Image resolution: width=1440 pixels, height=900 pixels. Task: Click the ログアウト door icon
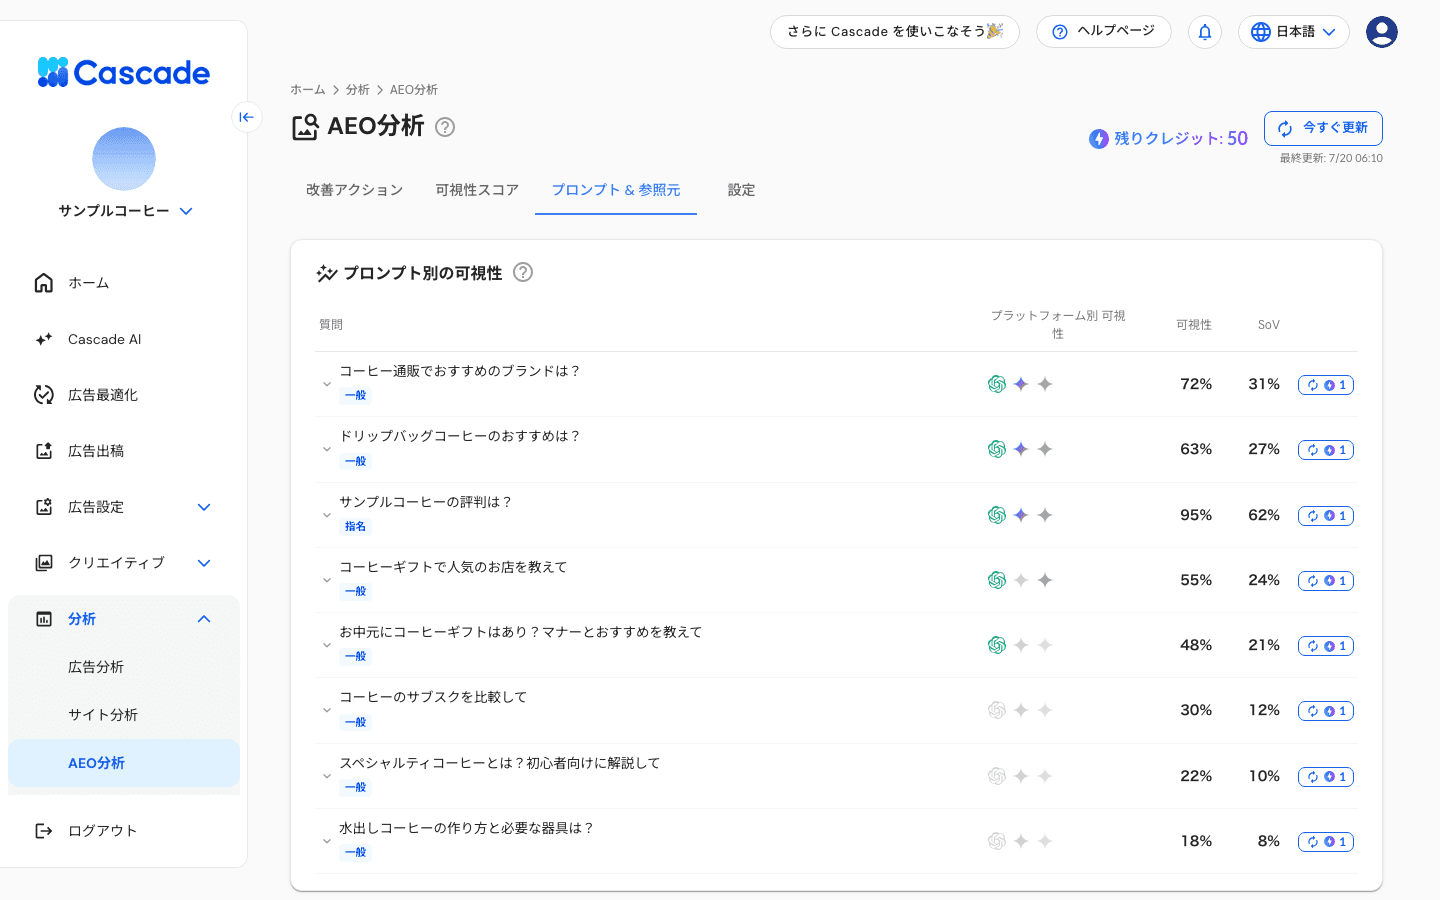click(44, 831)
